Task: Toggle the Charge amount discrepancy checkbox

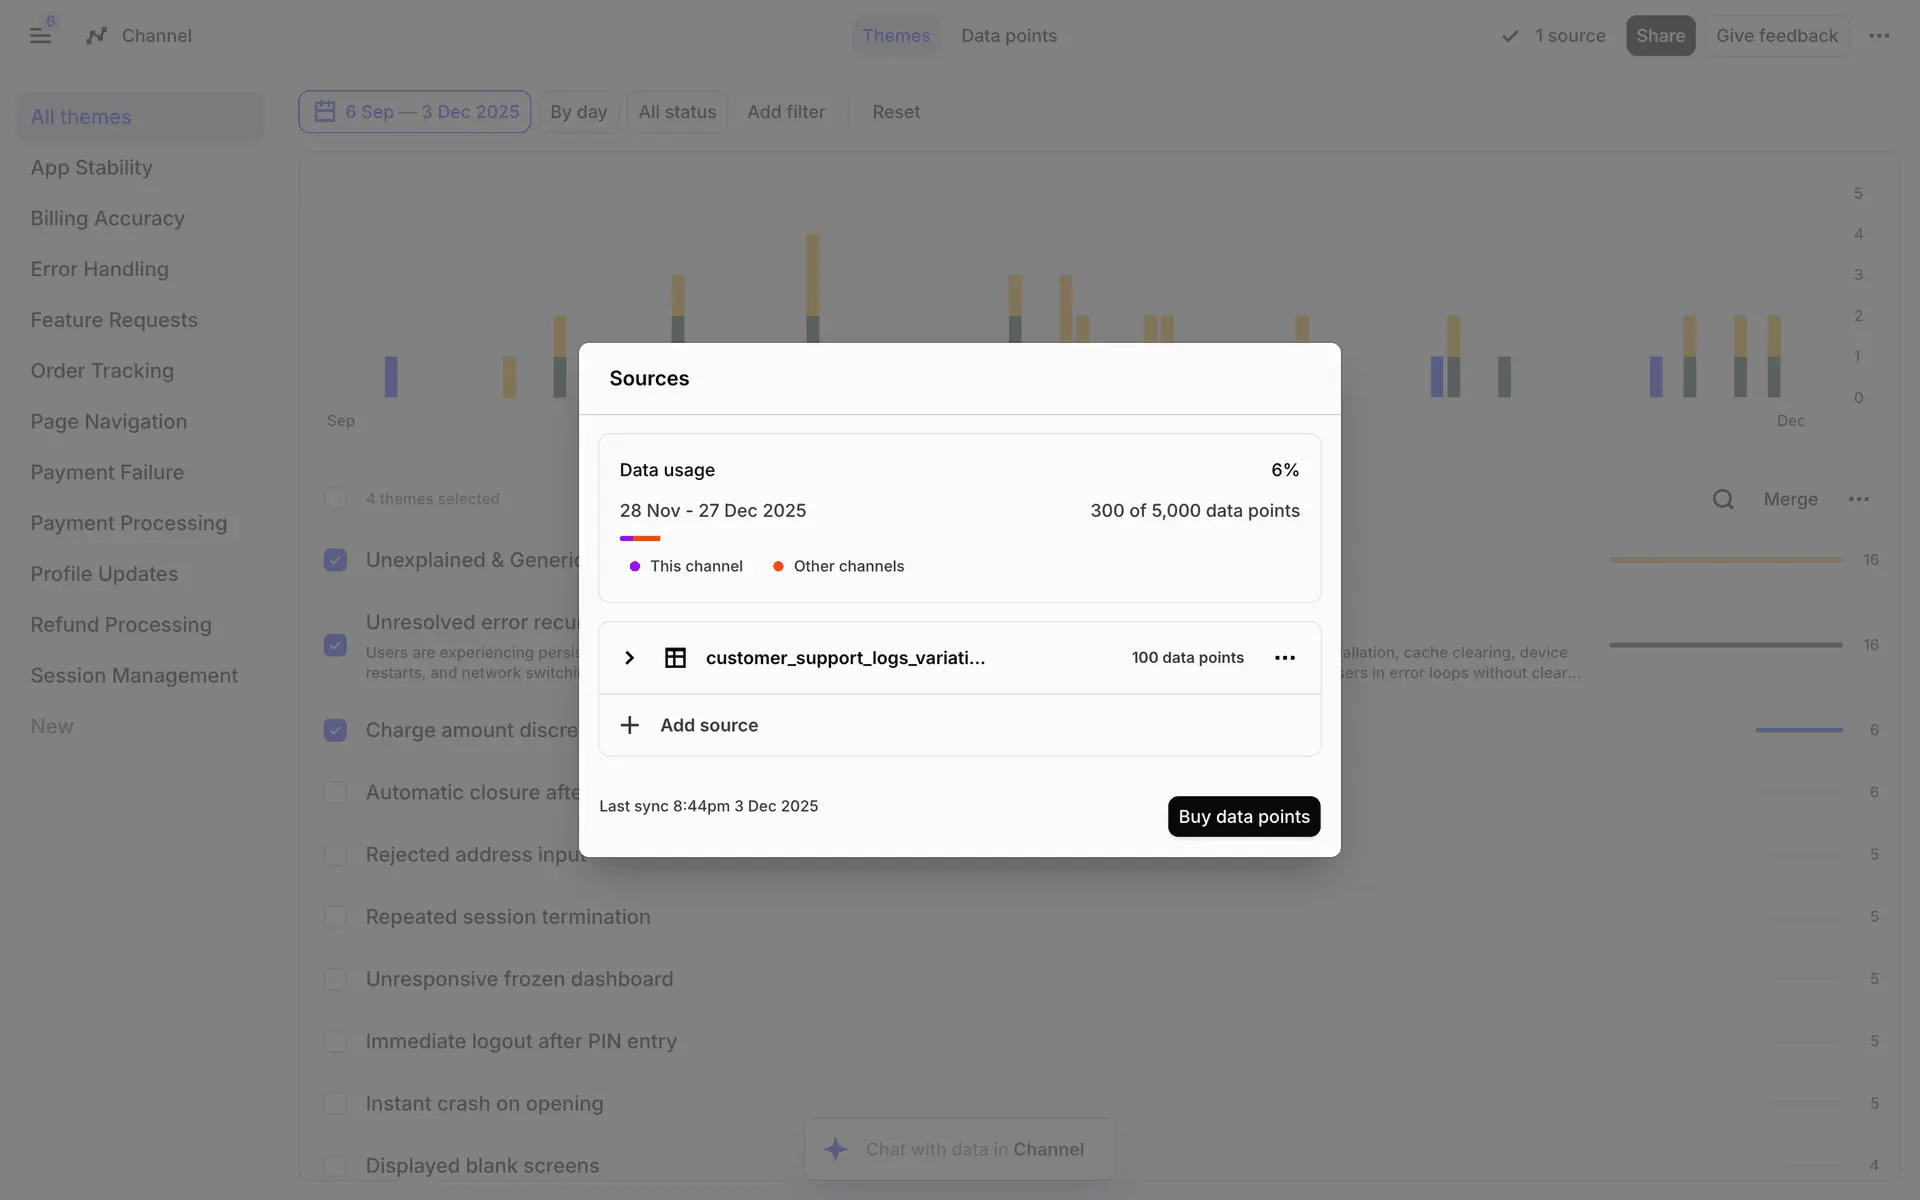Action: [x=336, y=730]
